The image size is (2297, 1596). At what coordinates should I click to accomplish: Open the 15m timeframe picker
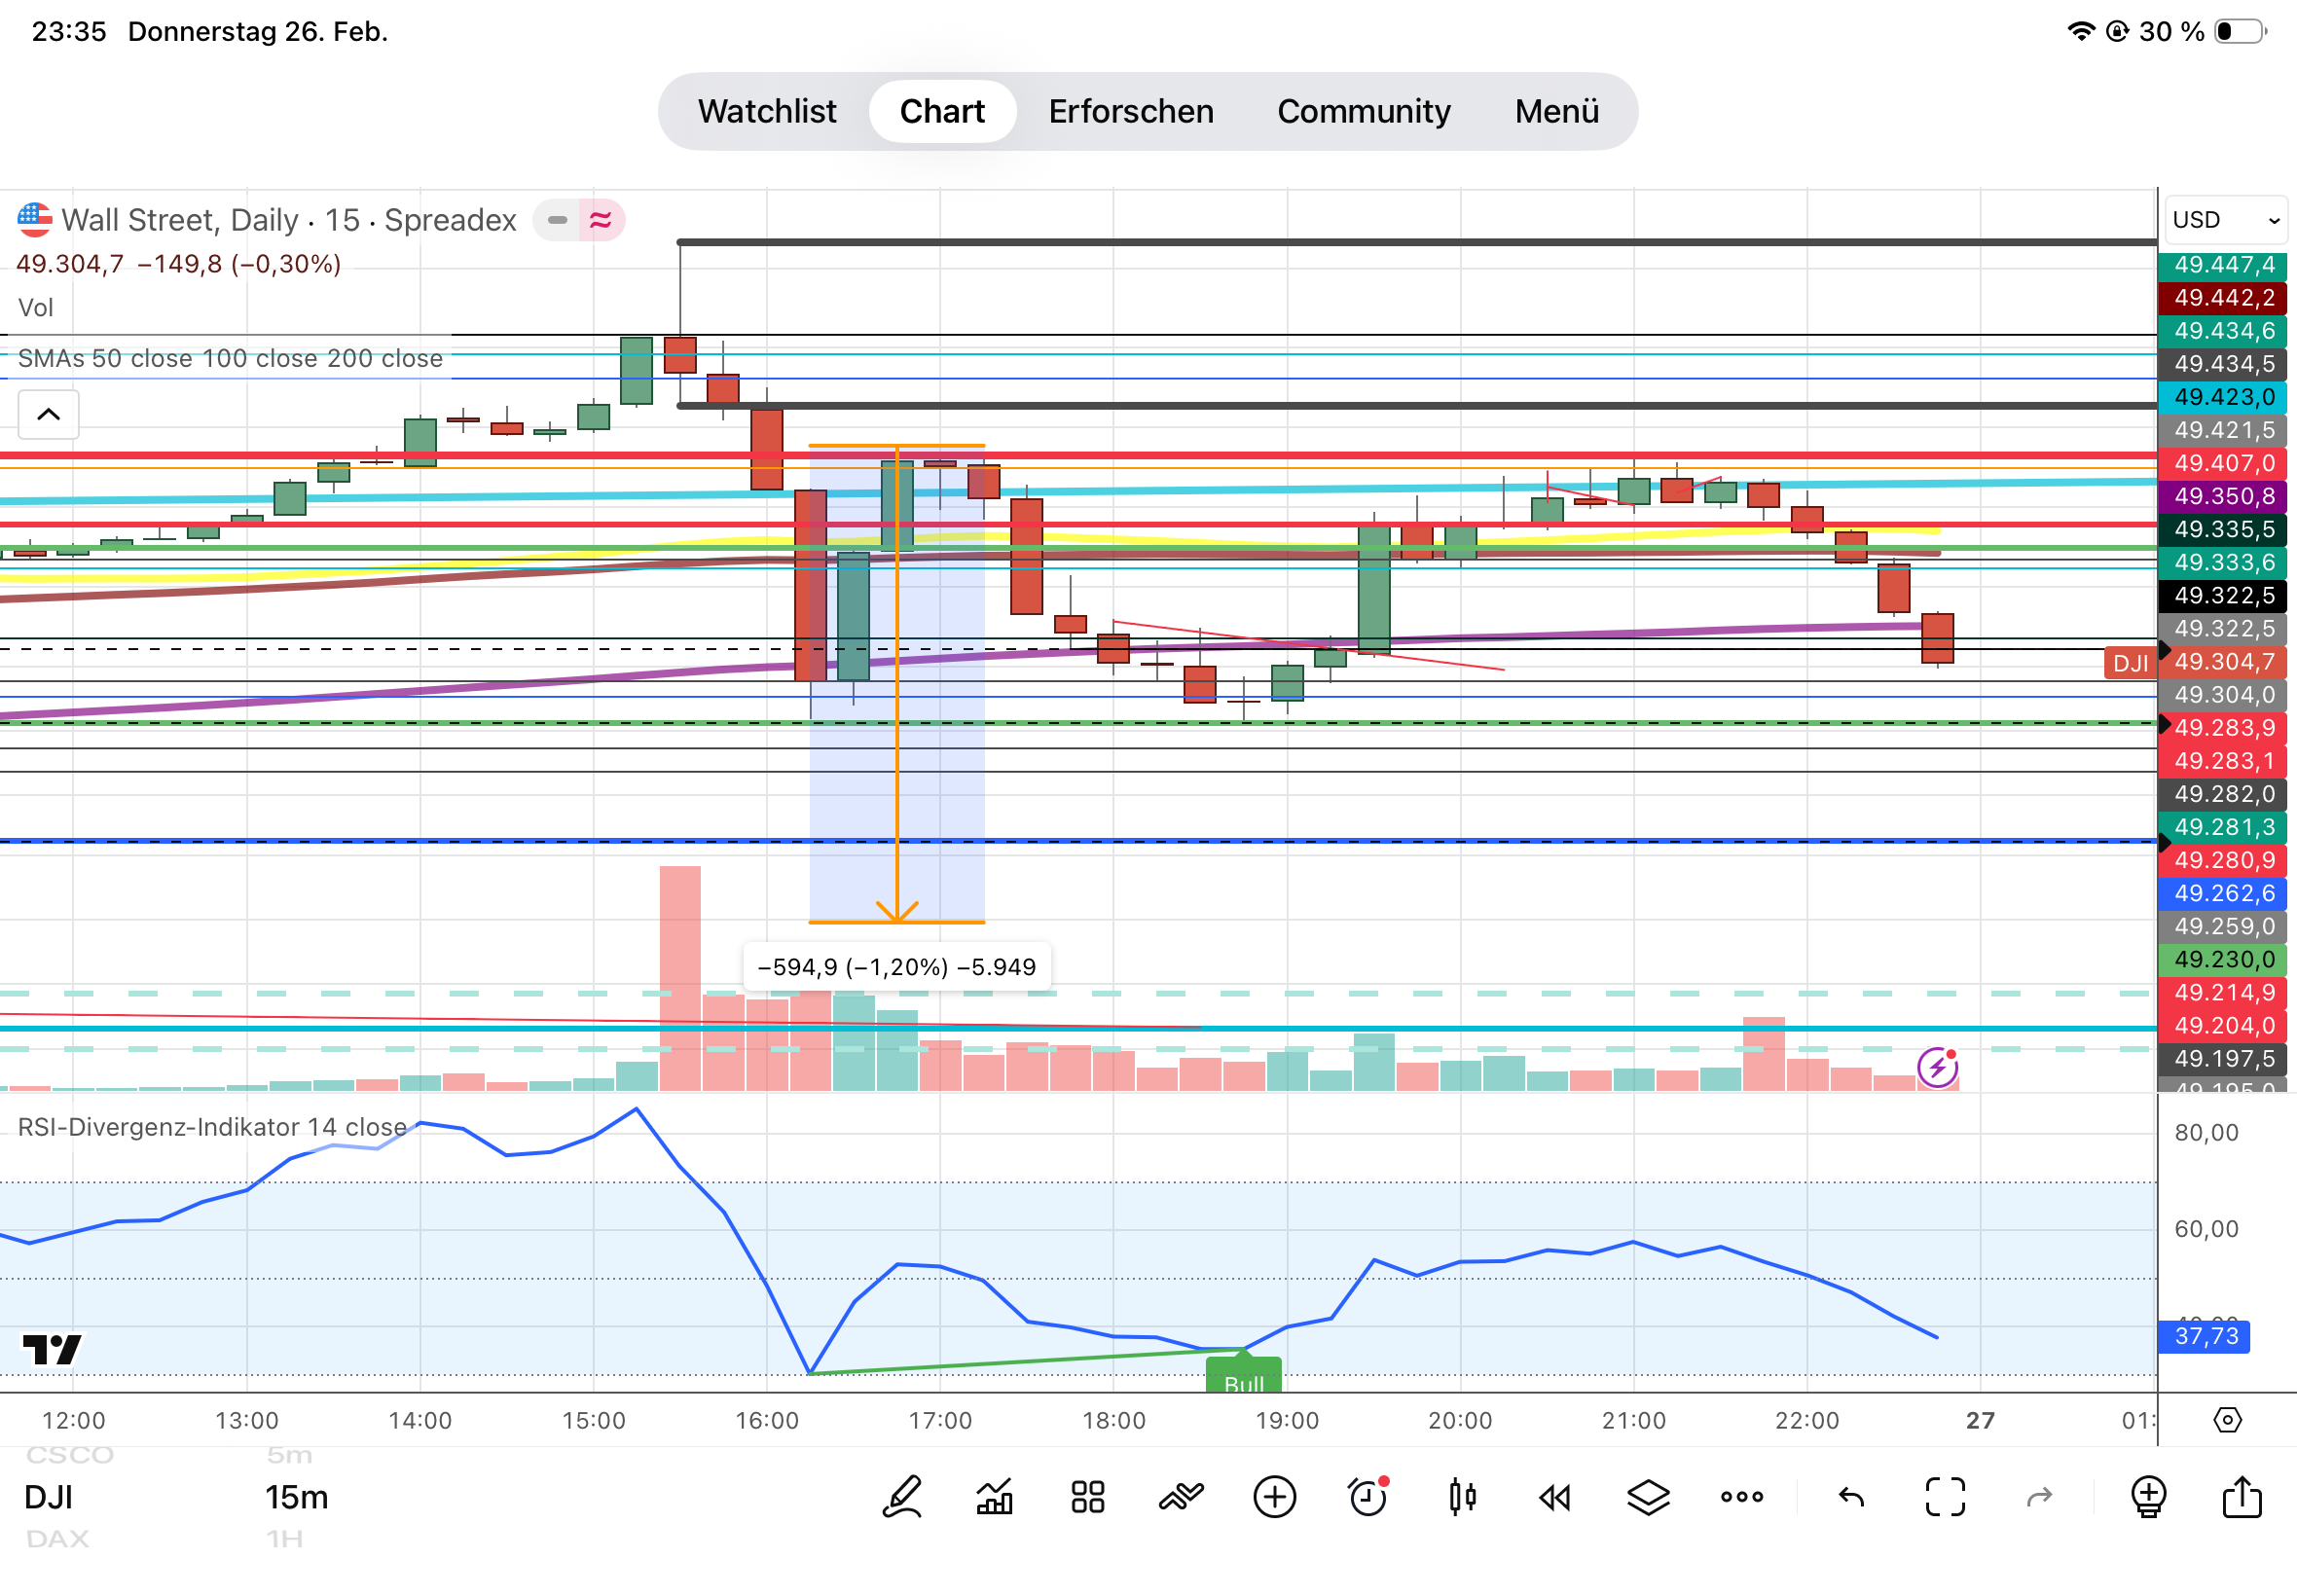click(x=296, y=1497)
